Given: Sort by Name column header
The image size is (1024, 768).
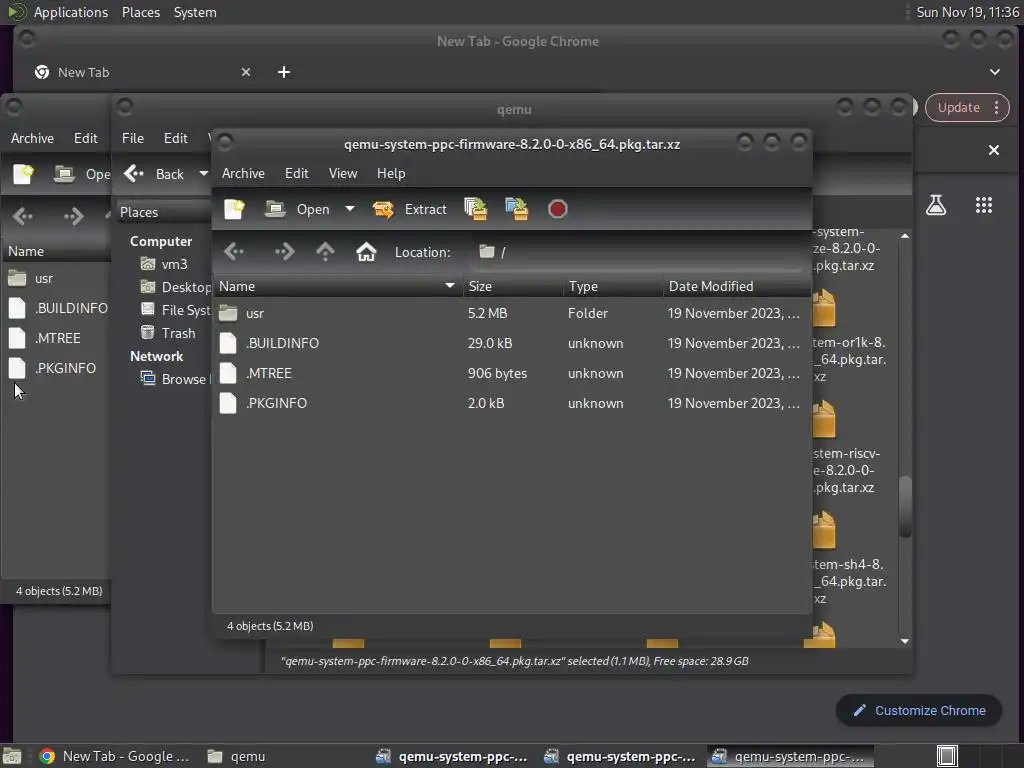Looking at the screenshot, I should (x=338, y=286).
